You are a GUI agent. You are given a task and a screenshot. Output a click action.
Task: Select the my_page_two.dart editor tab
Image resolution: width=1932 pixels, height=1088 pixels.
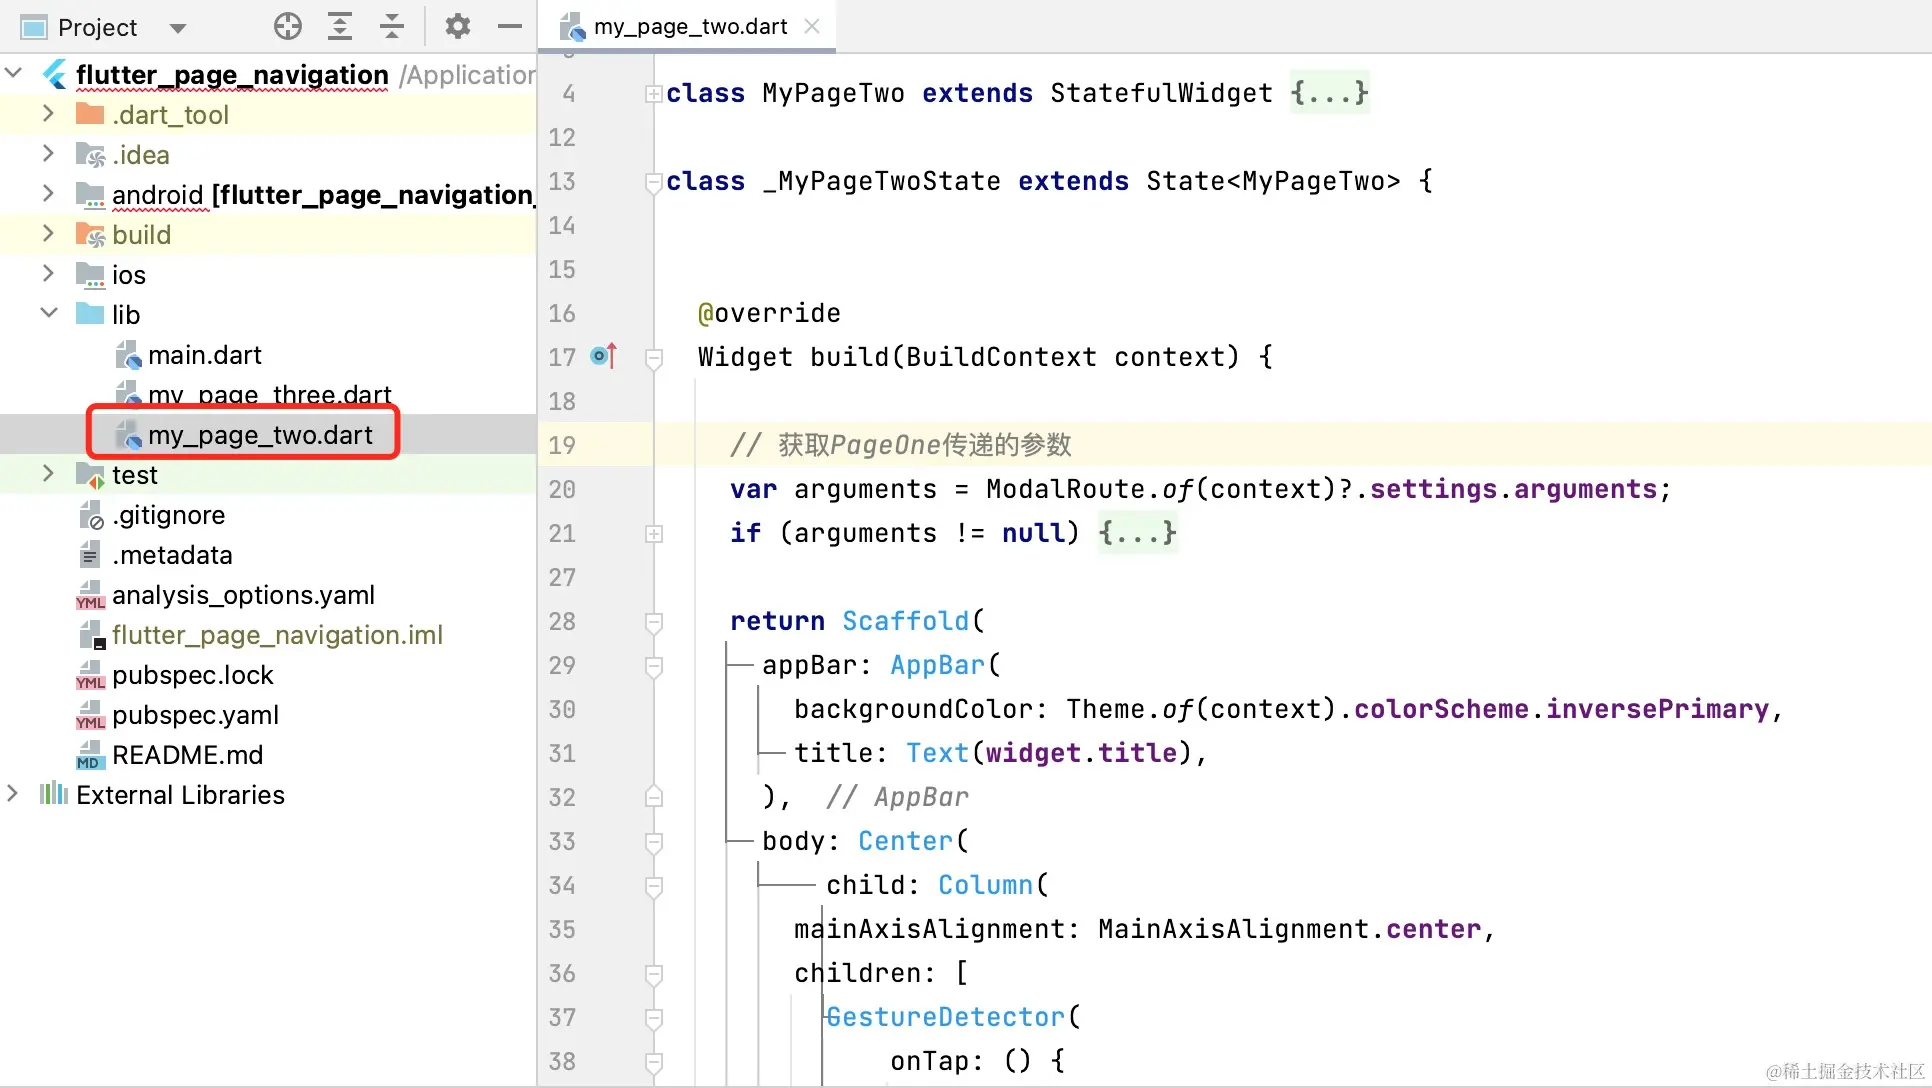click(690, 27)
